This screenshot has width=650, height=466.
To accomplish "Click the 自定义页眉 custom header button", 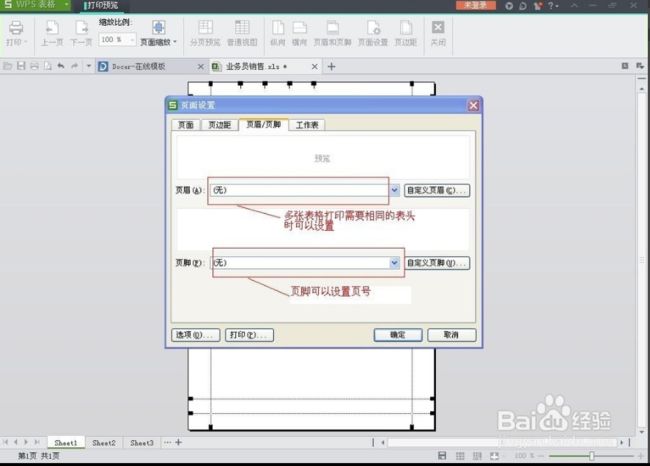I will [437, 190].
